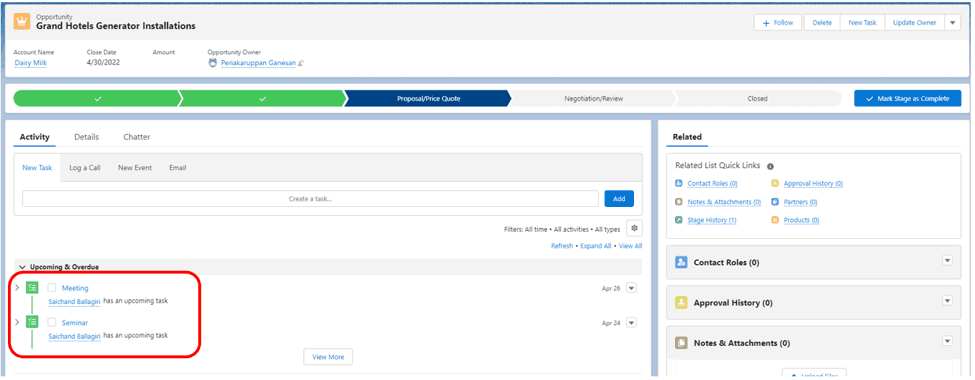Open Meeting task actions dropdown at Apr 26
Screen dimensions: 975x380
coord(631,288)
